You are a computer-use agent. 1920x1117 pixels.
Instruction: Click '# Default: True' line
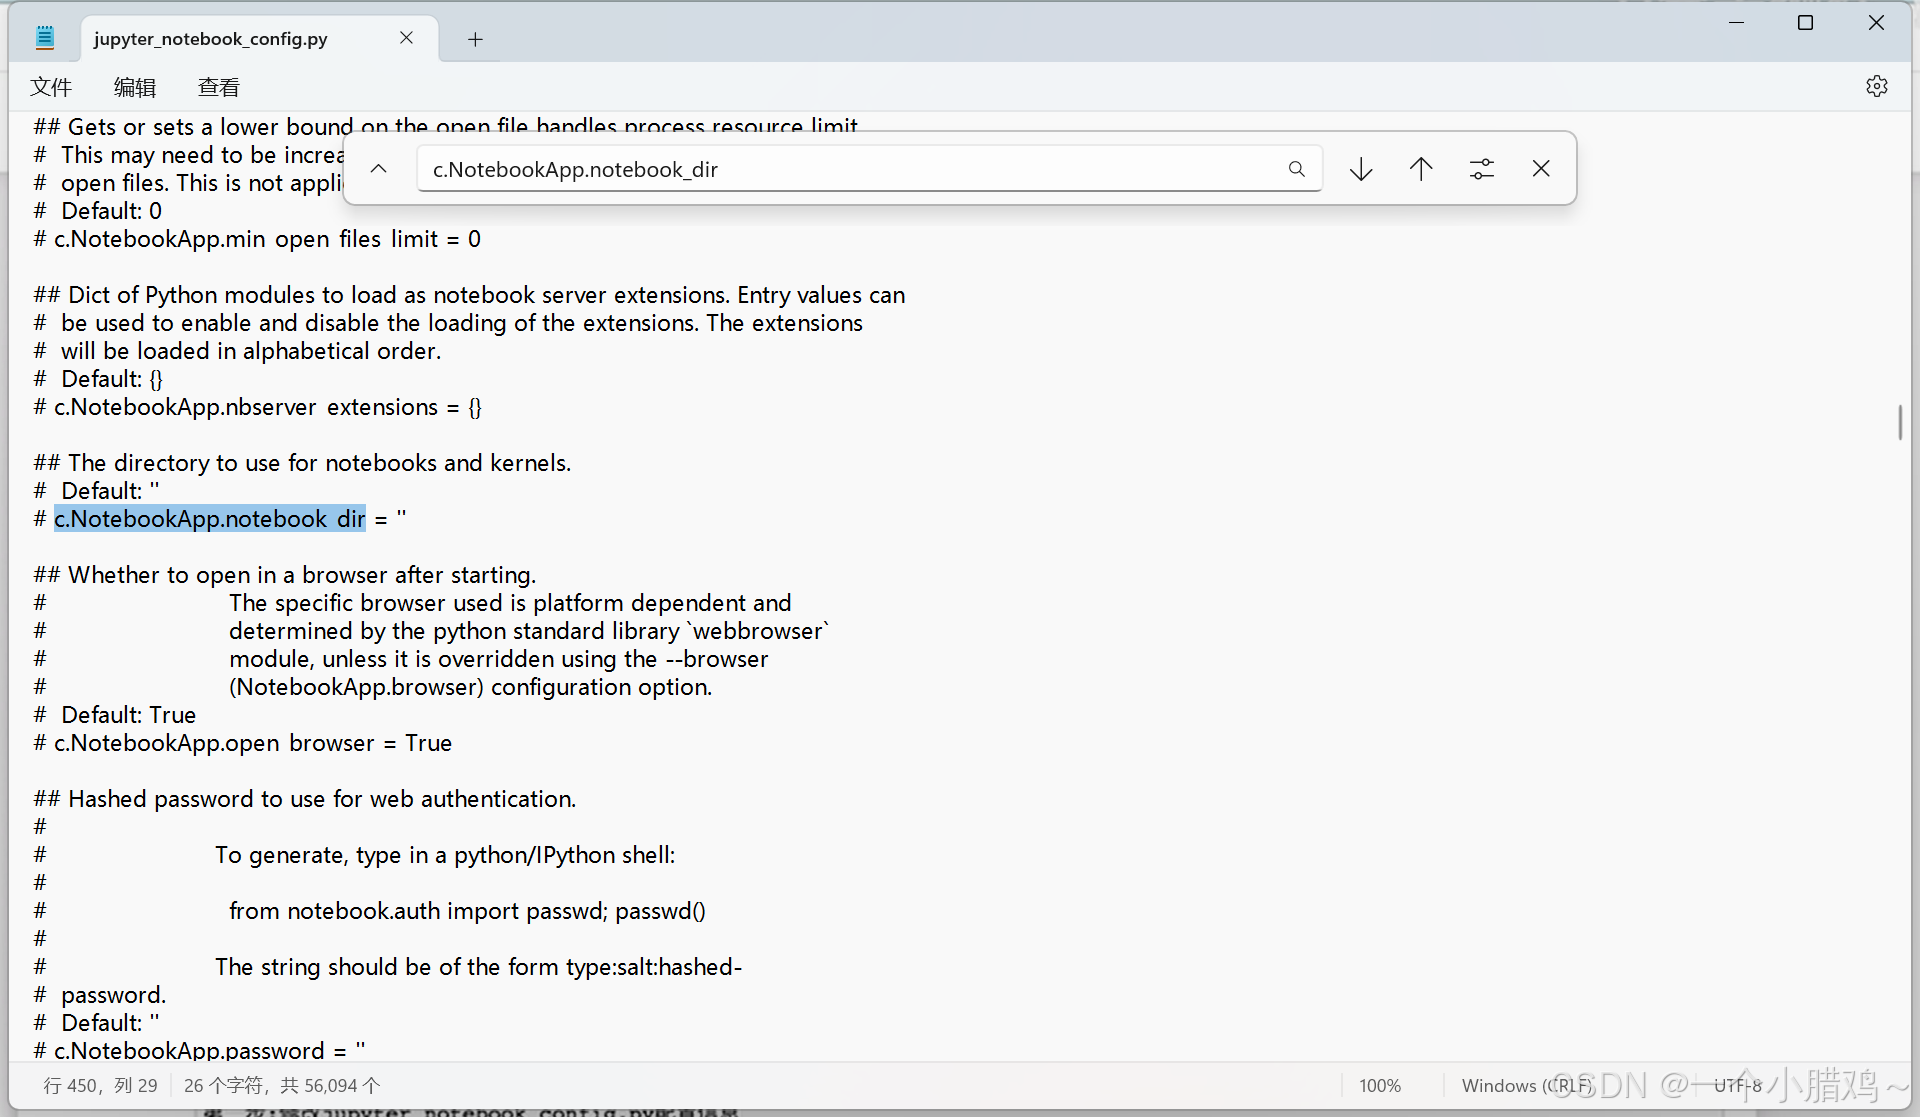(x=114, y=715)
